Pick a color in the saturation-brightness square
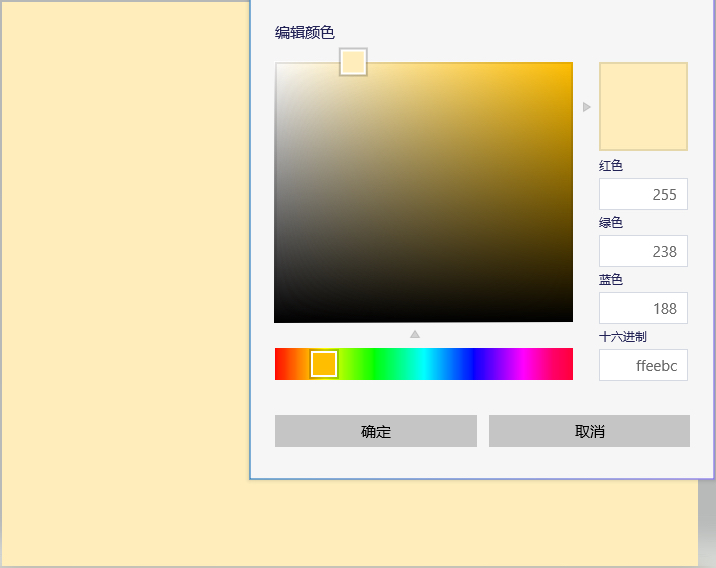 (423, 192)
